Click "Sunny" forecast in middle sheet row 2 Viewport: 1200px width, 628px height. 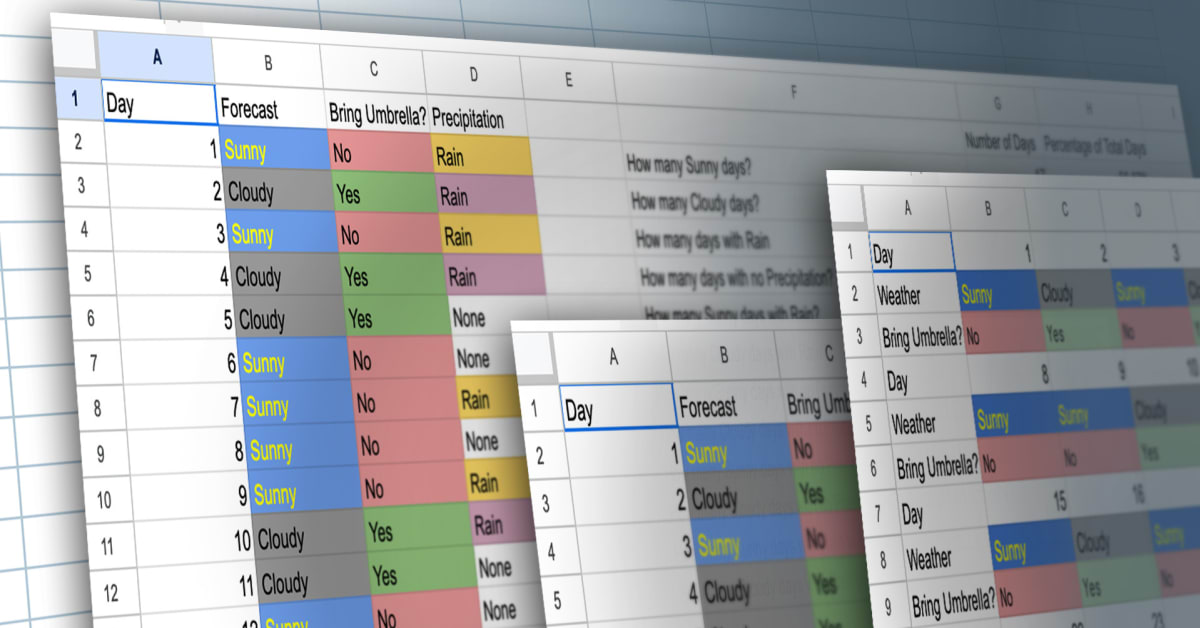point(734,451)
